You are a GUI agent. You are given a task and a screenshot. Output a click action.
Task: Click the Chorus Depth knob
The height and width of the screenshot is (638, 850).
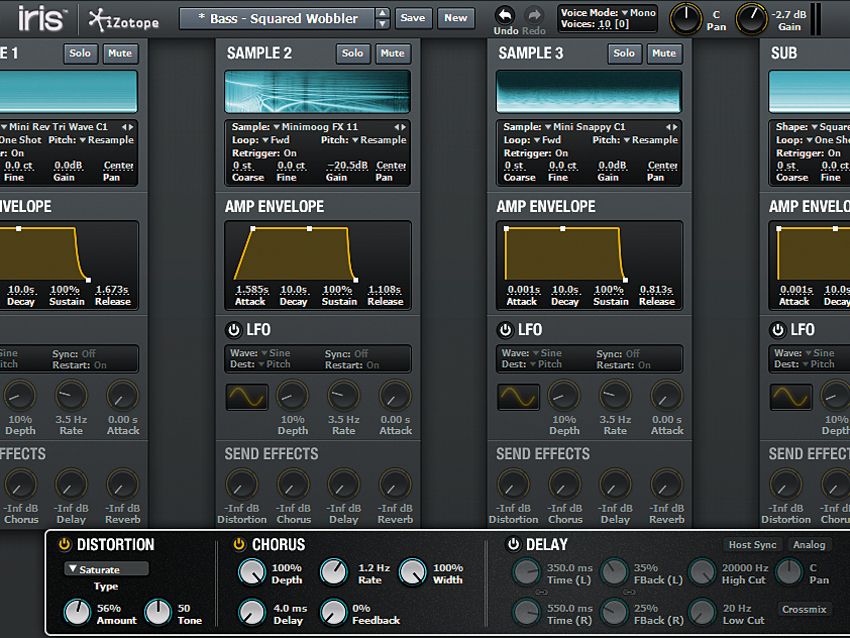coord(252,572)
